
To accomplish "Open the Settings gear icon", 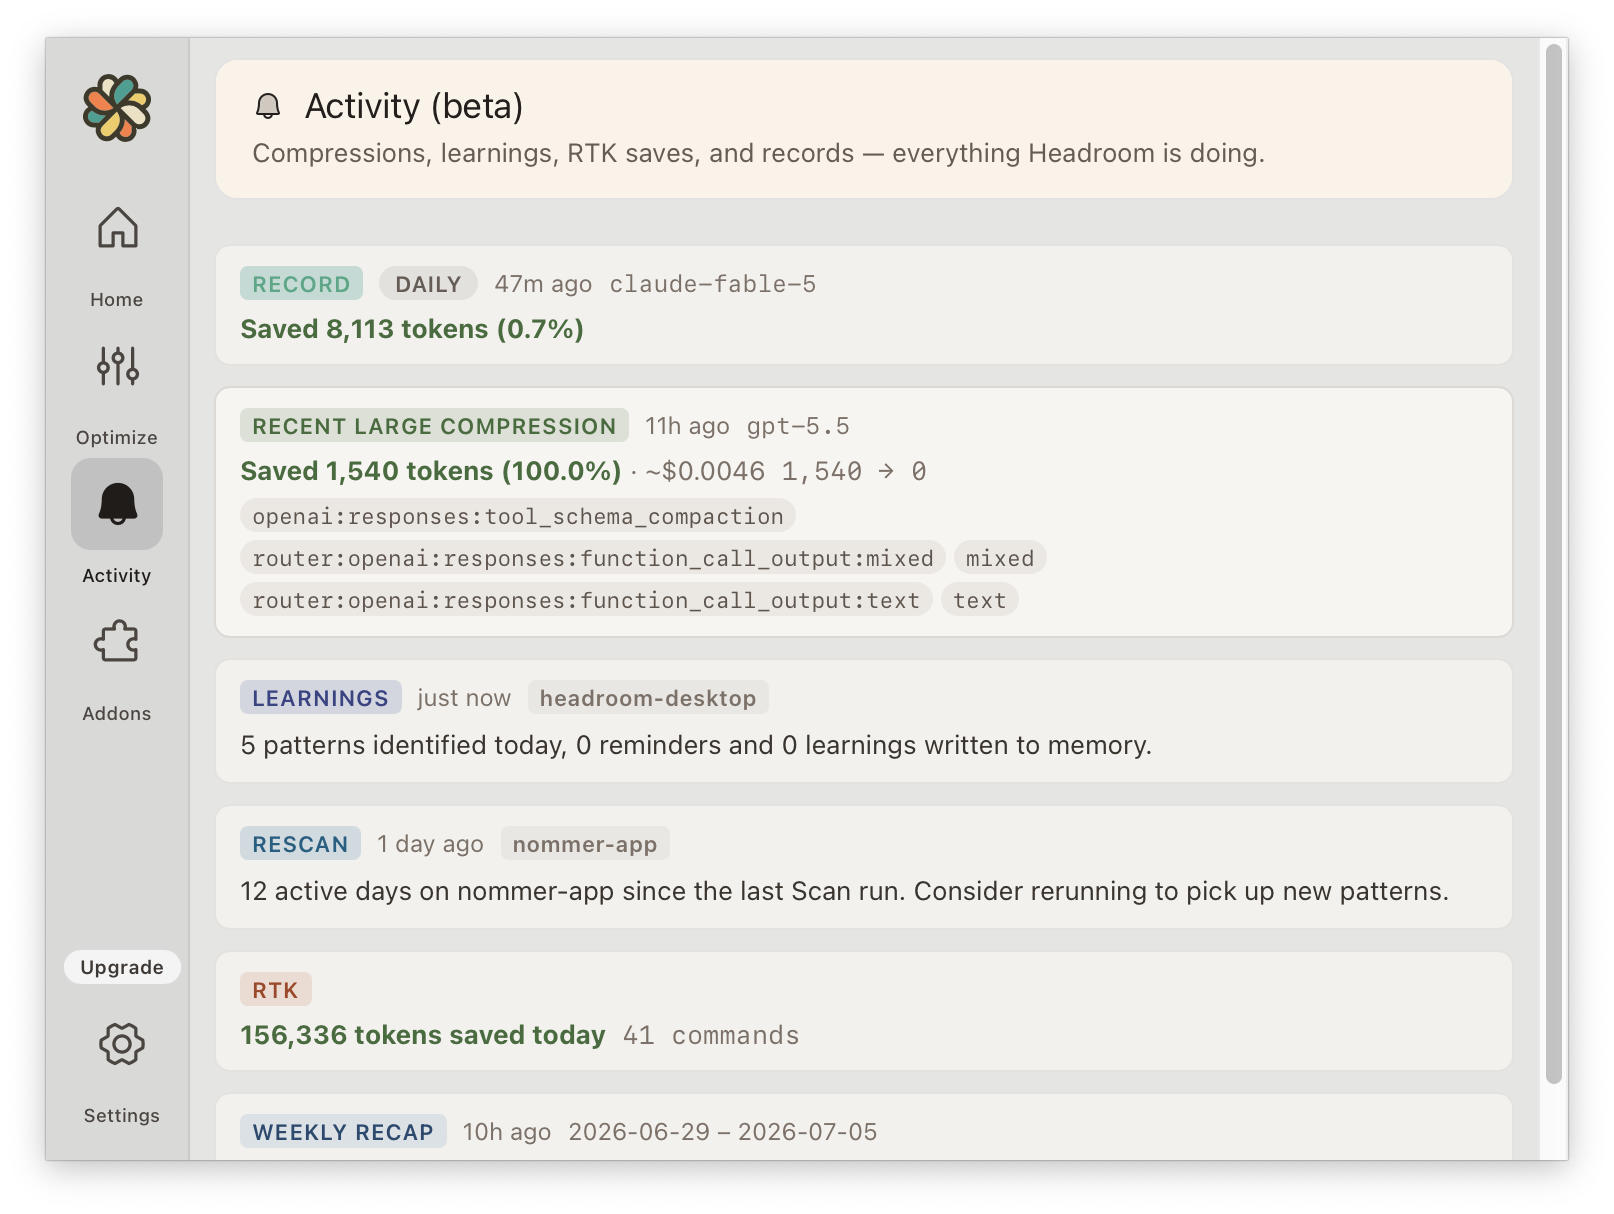I will (x=121, y=1044).
